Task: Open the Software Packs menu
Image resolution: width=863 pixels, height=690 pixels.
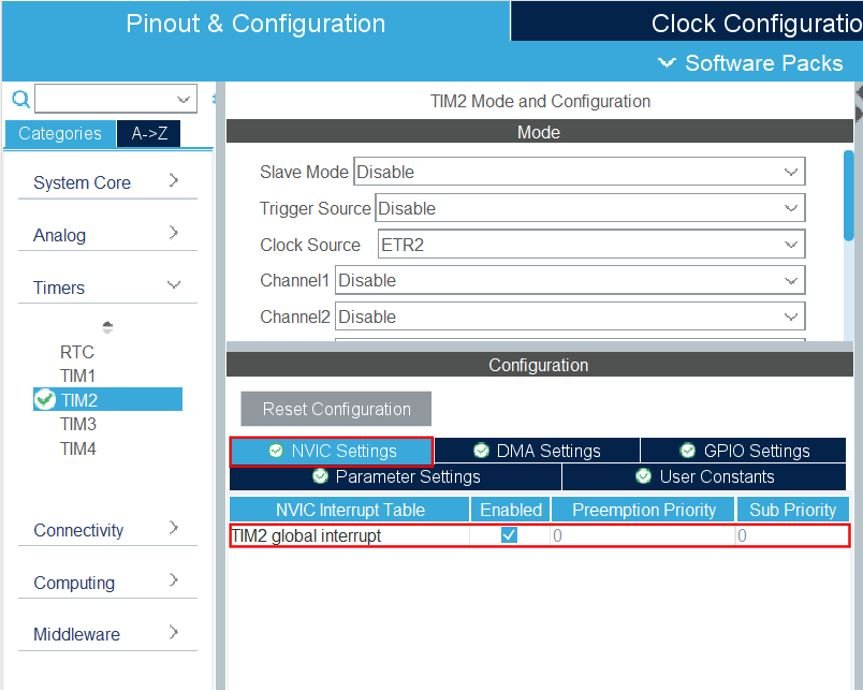Action: (x=751, y=63)
